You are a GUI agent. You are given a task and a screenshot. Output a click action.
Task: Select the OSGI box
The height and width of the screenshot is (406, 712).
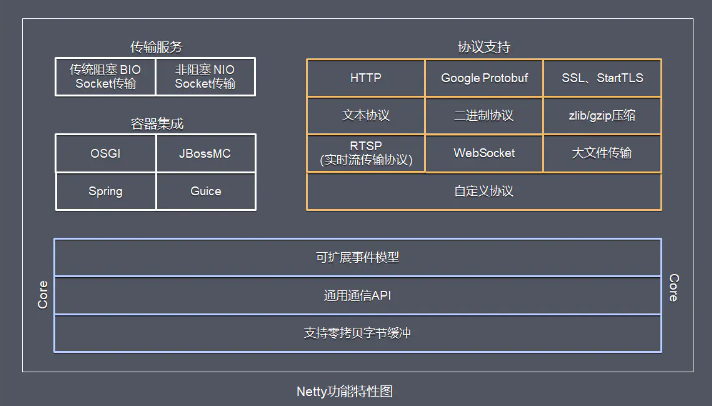[x=105, y=153]
